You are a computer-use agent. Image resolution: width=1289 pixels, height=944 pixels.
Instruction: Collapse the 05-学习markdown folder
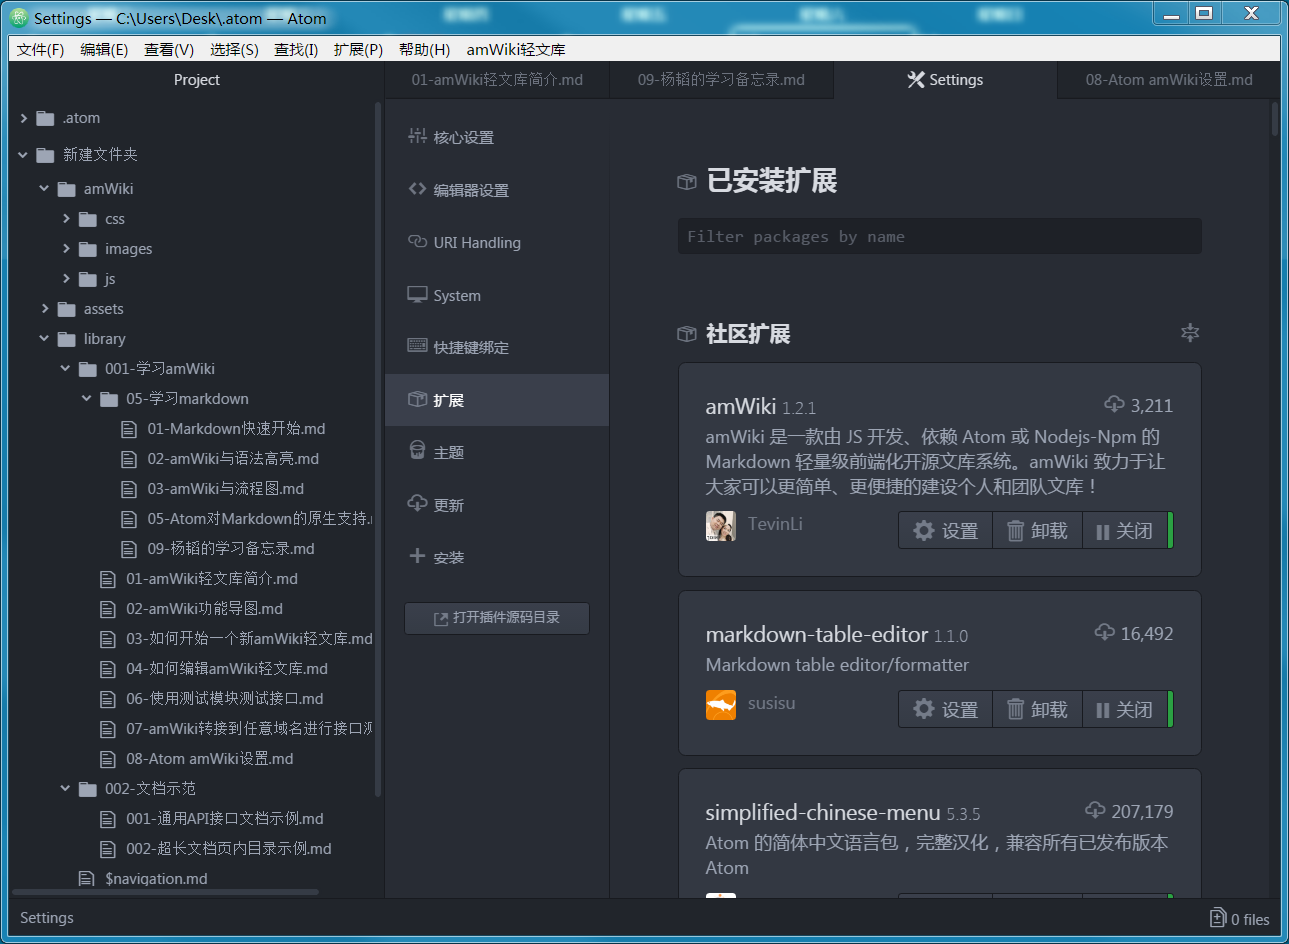(x=86, y=399)
